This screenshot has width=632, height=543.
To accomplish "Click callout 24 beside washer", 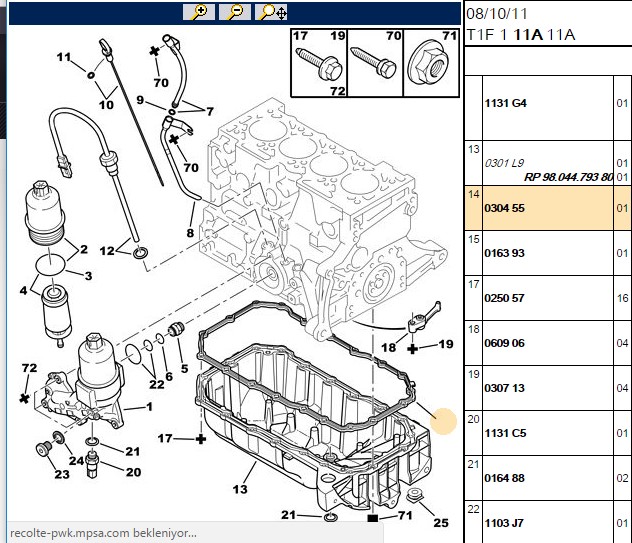I will pyautogui.click(x=77, y=460).
